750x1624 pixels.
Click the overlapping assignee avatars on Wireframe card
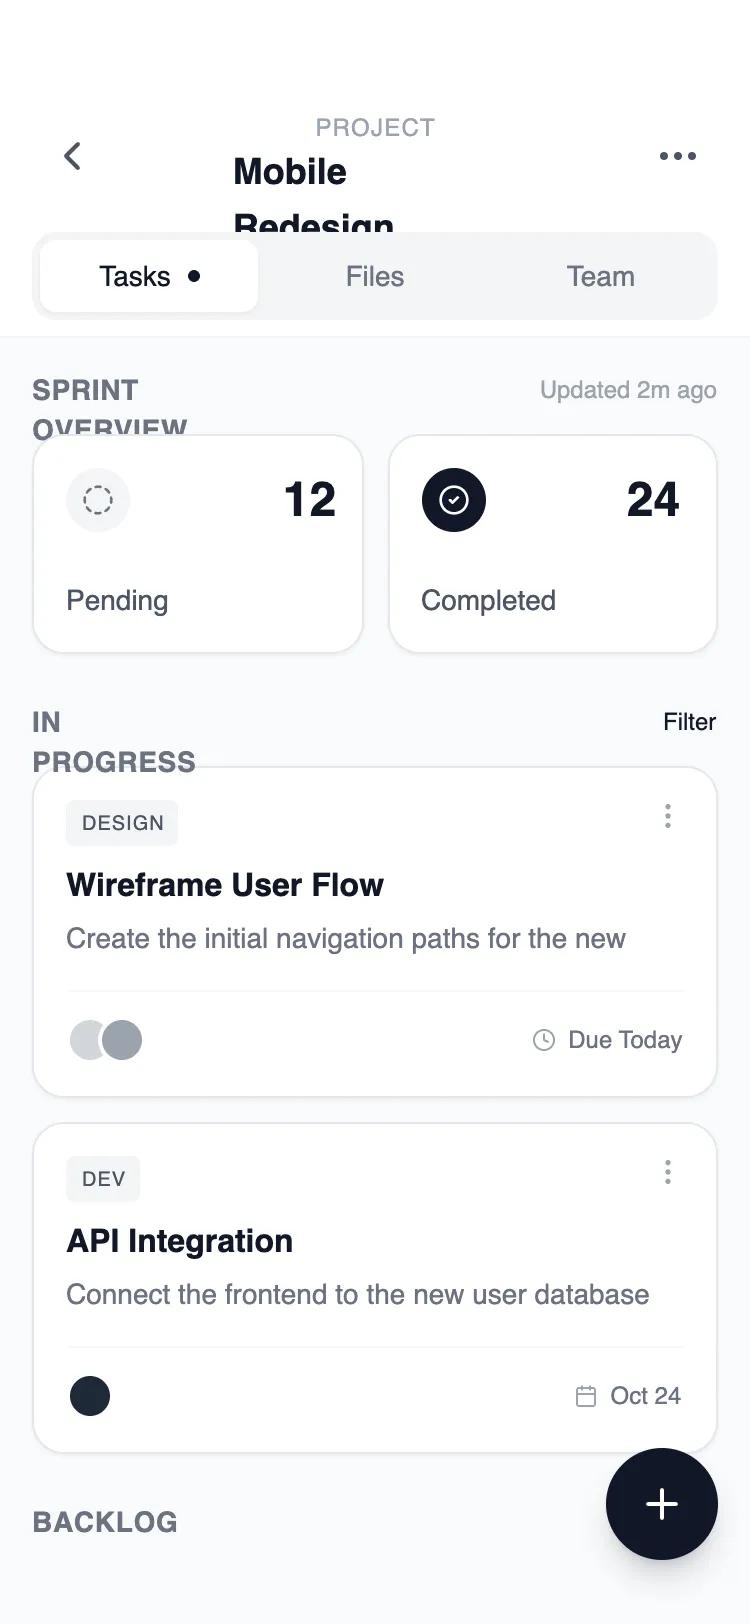coord(106,1040)
